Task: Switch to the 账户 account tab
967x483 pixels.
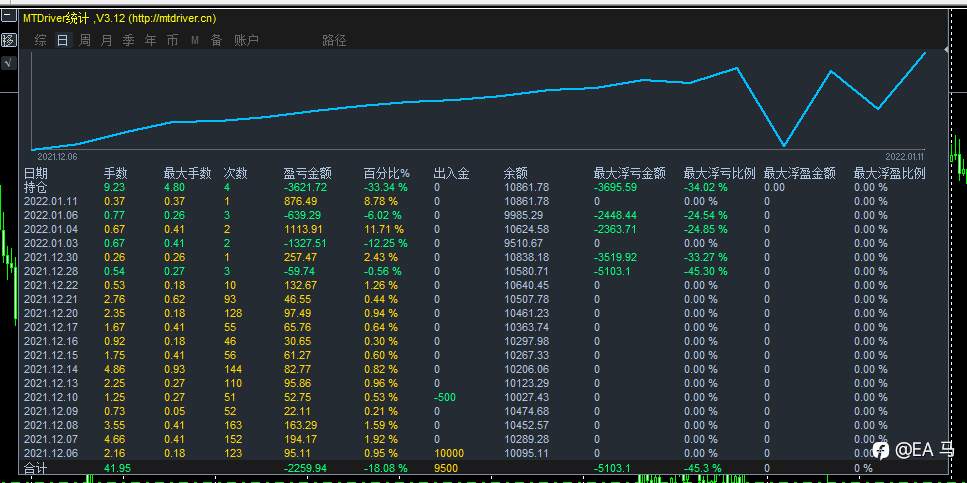Action: [246, 41]
